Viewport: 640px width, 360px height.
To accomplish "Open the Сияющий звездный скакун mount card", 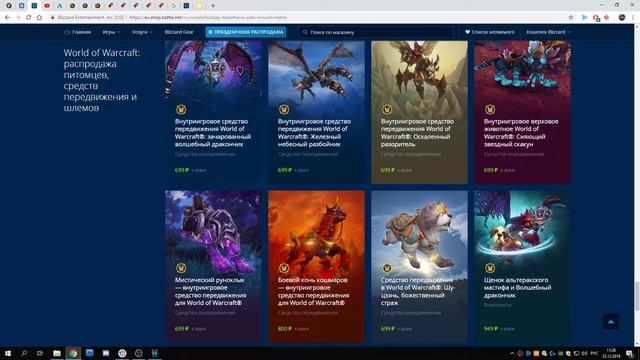I will 522,111.
